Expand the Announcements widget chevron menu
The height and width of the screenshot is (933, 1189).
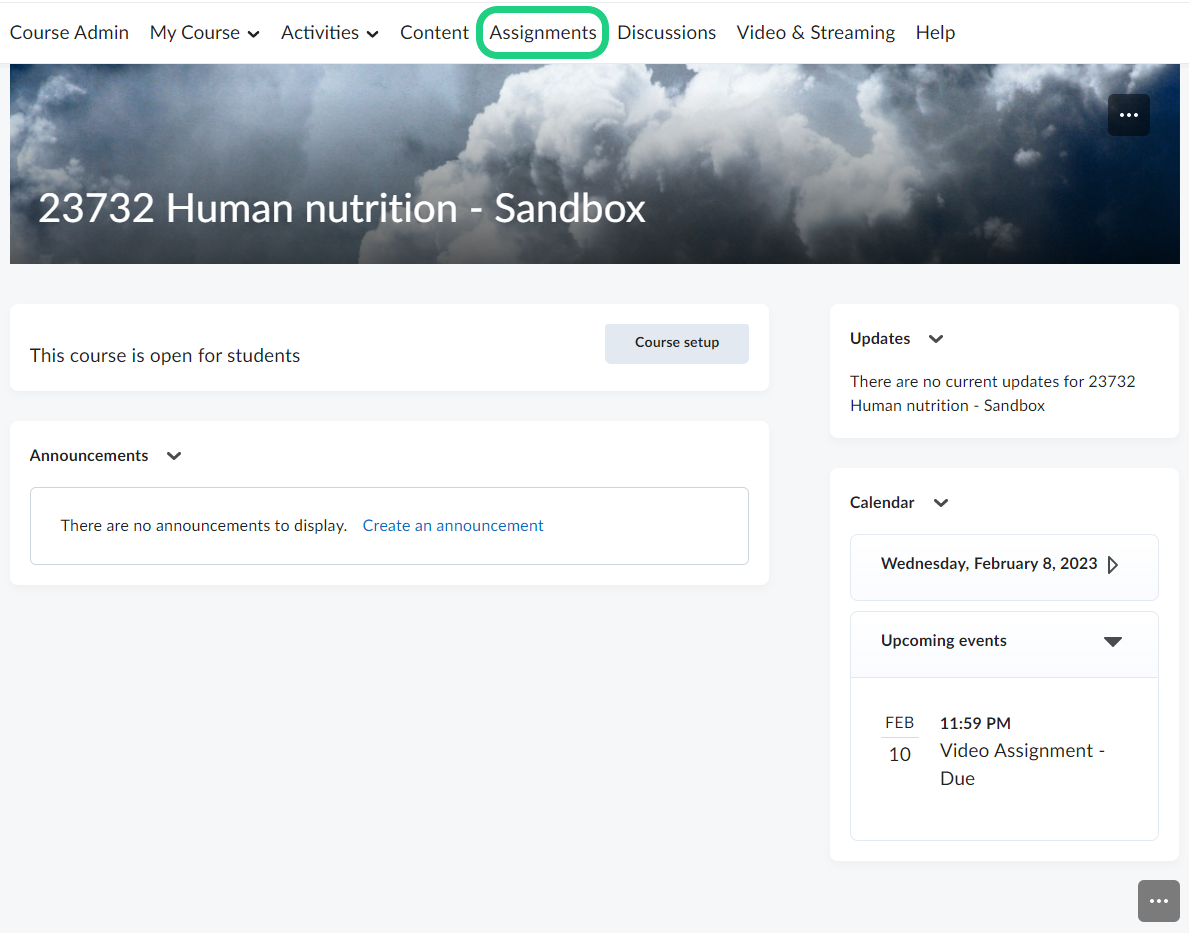click(174, 456)
